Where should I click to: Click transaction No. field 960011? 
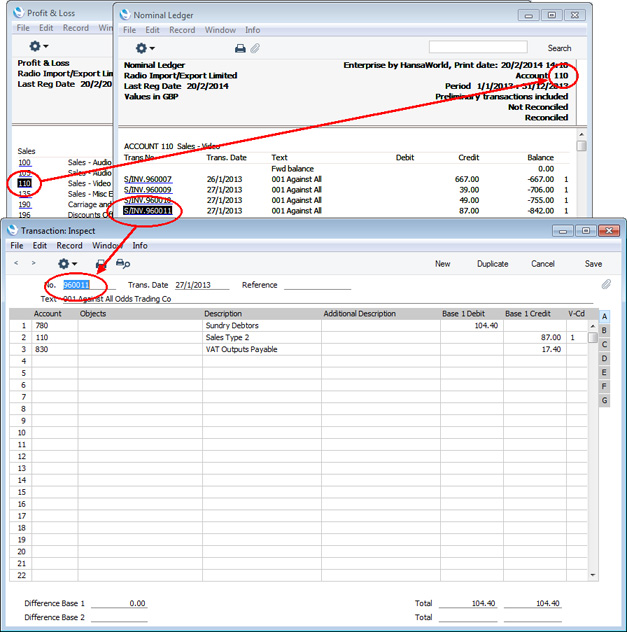[89, 285]
